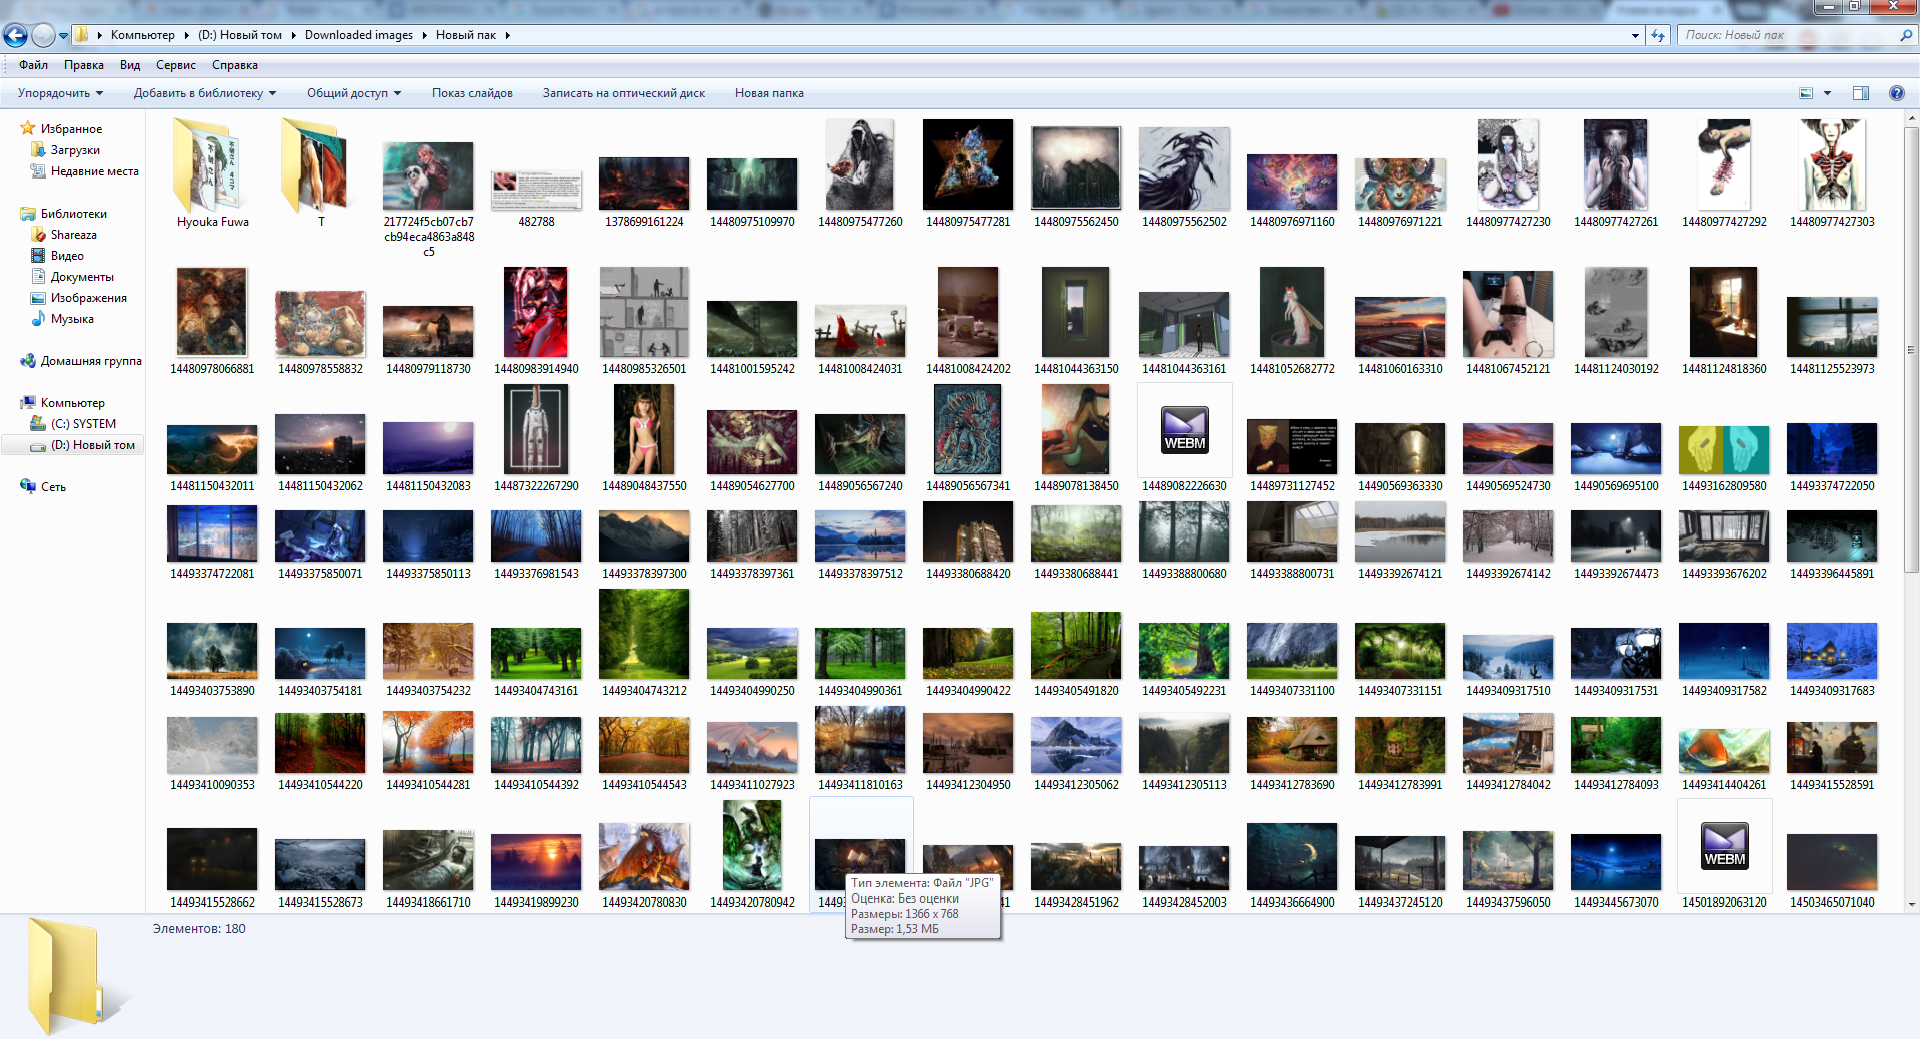Screen dimensions: 1920x1039
Task: Toggle the preview pane icon
Action: 1861,93
